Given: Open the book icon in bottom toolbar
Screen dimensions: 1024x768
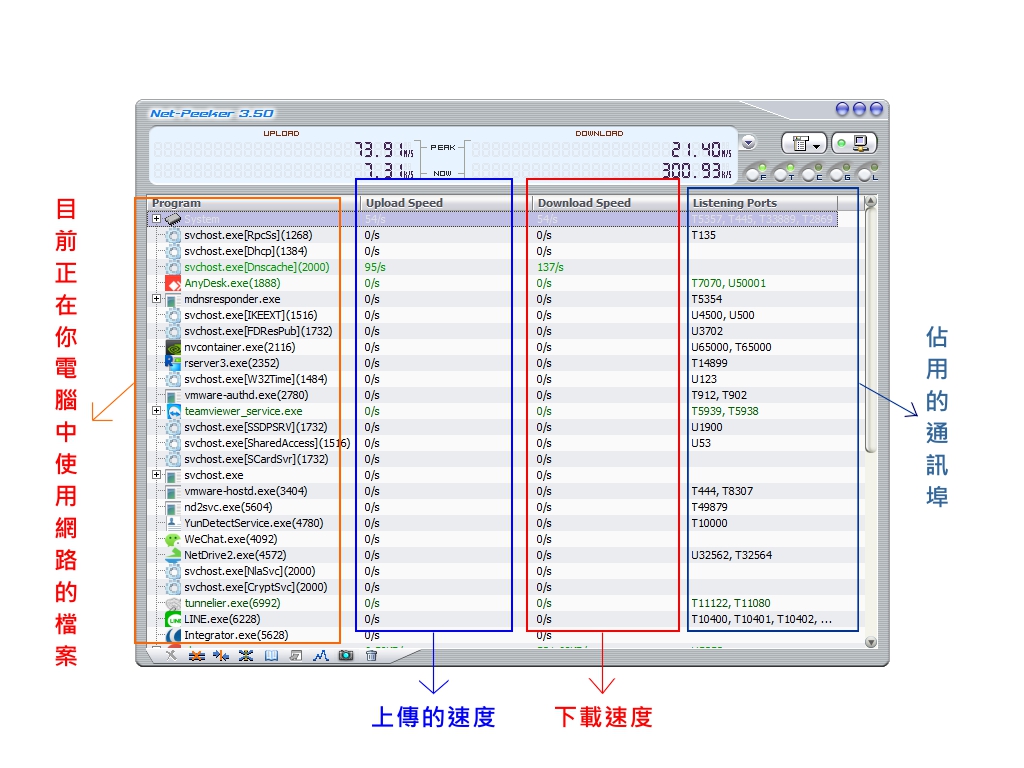Looking at the screenshot, I should coord(271,656).
